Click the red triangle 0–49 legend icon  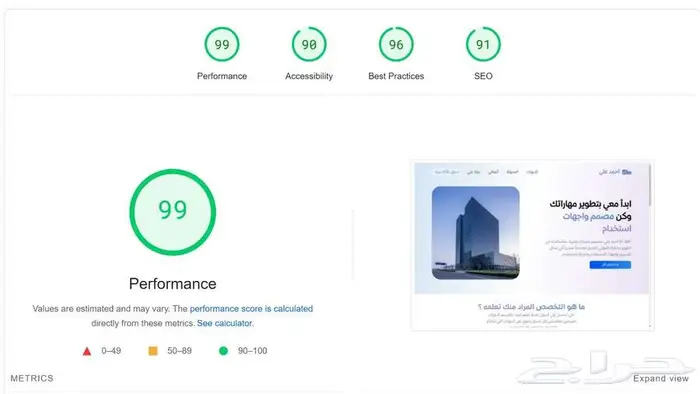click(87, 351)
